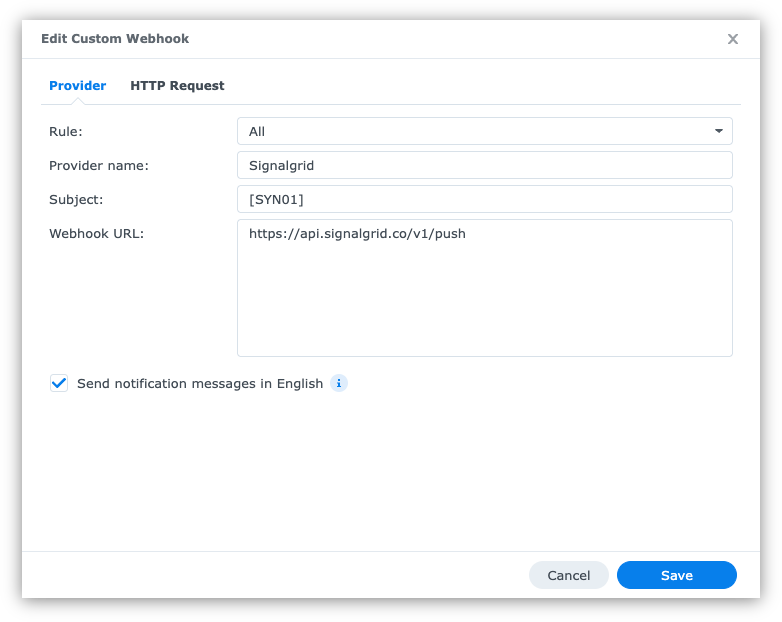Click the info icon beside English notification option
The width and height of the screenshot is (782, 622).
coord(339,383)
